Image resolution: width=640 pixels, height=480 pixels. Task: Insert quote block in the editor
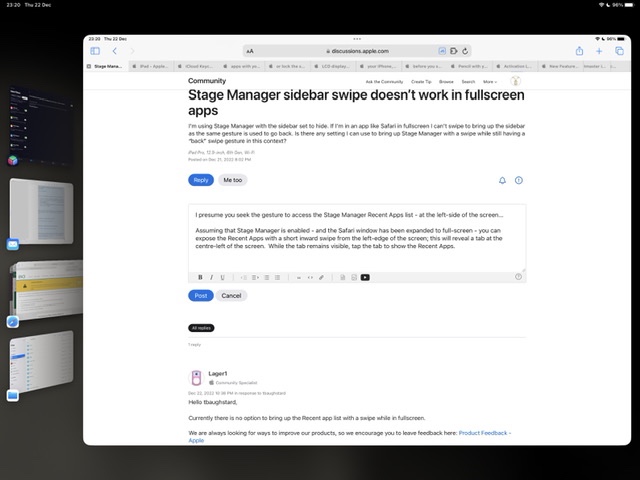299,277
